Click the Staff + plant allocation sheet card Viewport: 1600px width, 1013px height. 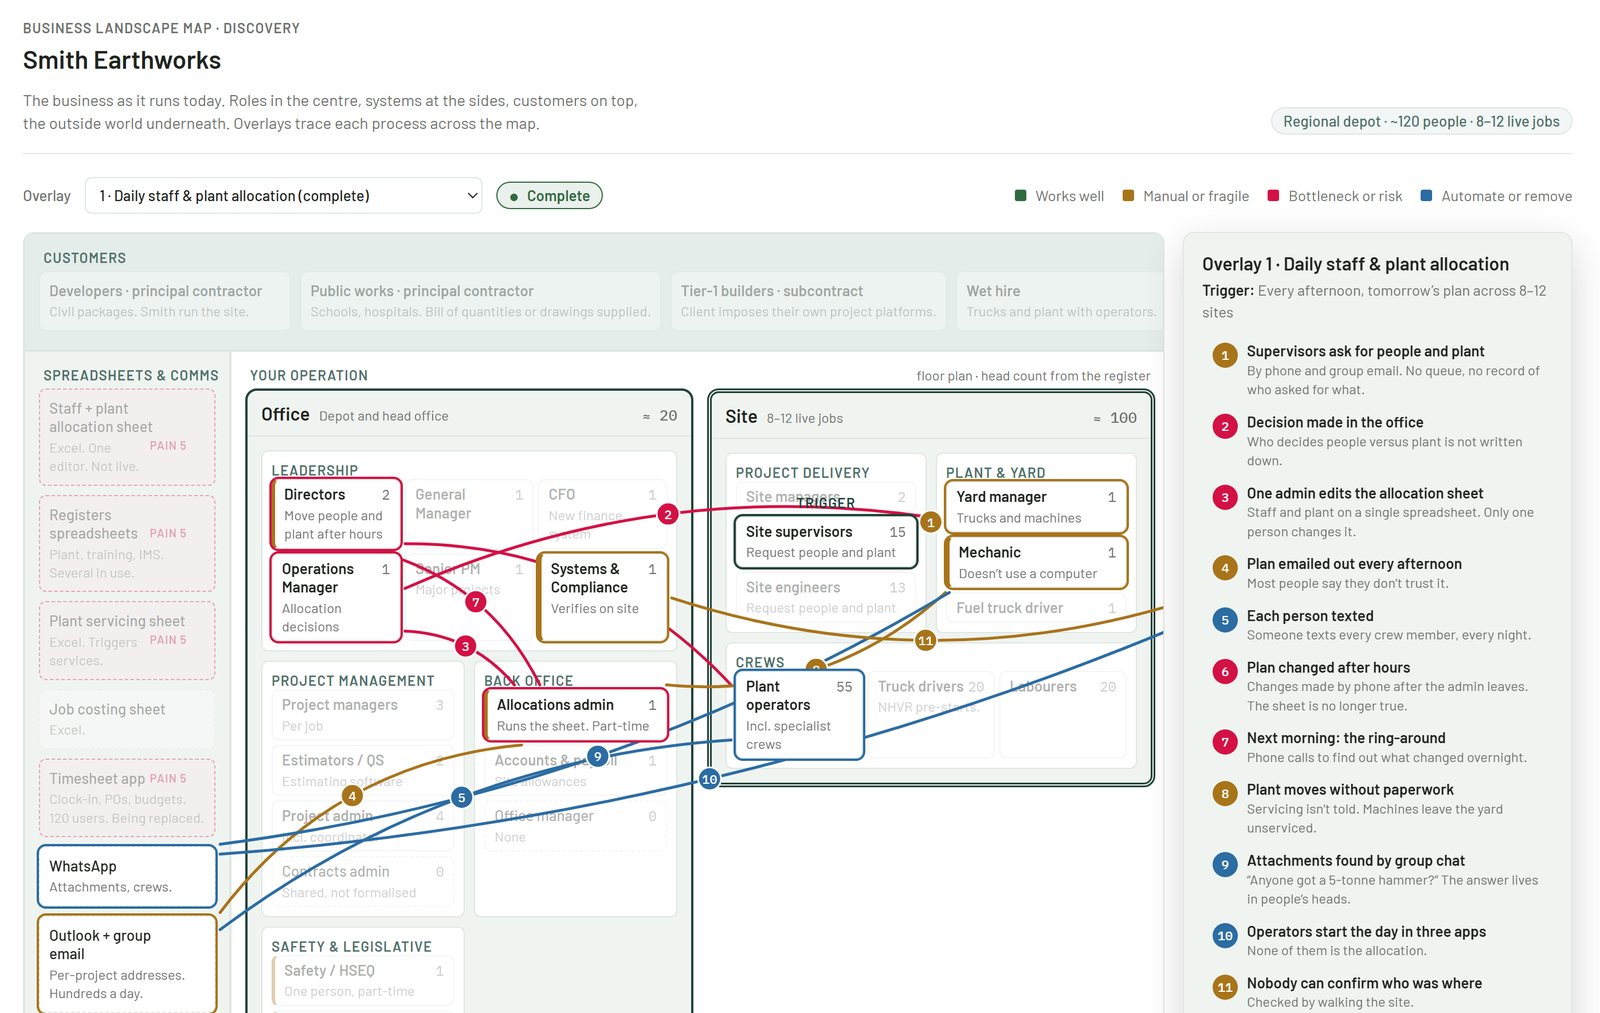(127, 437)
